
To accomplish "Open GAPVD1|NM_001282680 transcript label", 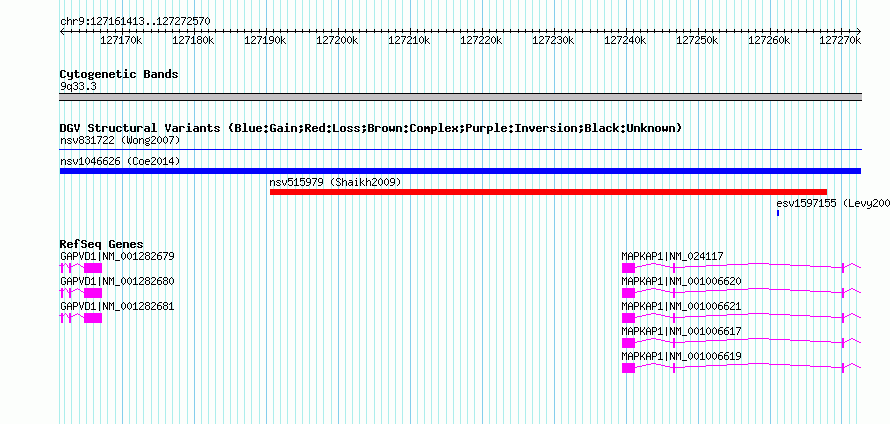I will [117, 282].
